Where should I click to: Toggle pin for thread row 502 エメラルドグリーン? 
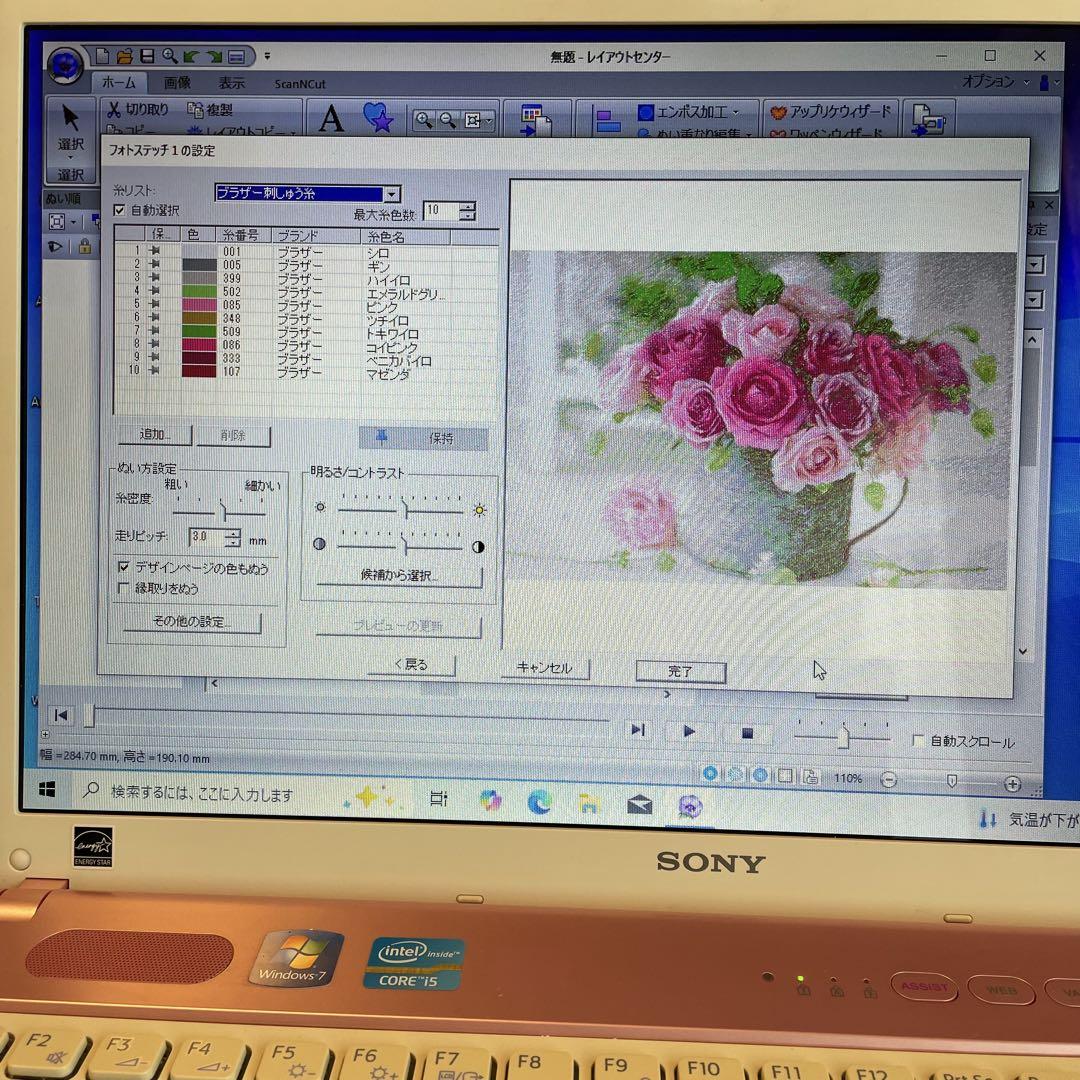click(155, 290)
